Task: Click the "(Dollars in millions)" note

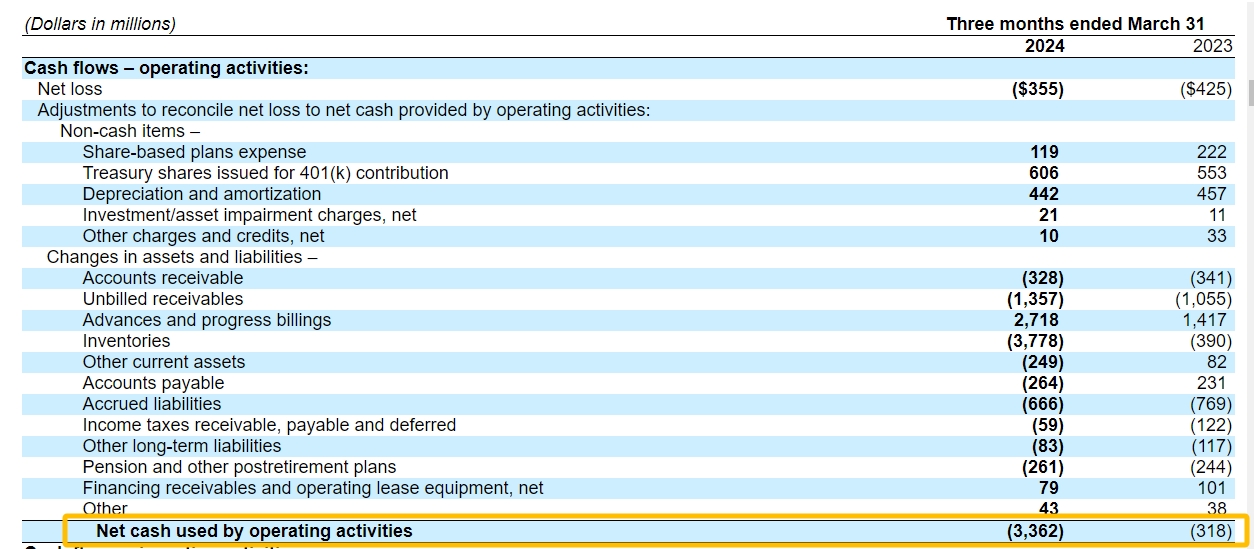Action: coord(100,24)
